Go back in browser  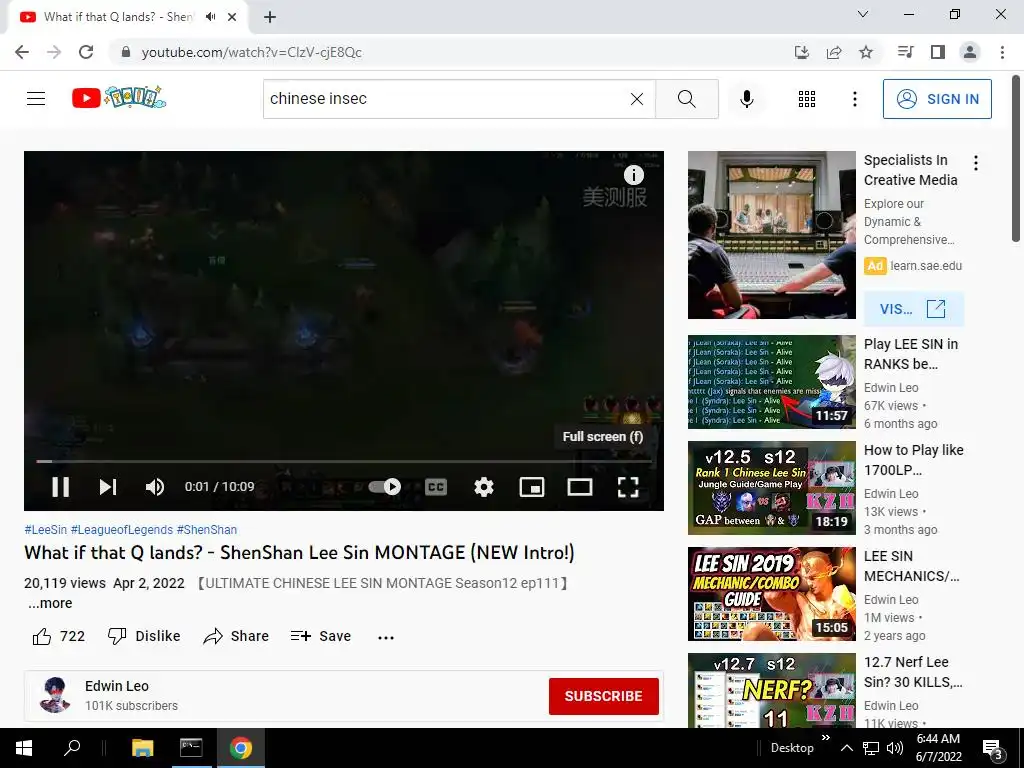coord(22,52)
